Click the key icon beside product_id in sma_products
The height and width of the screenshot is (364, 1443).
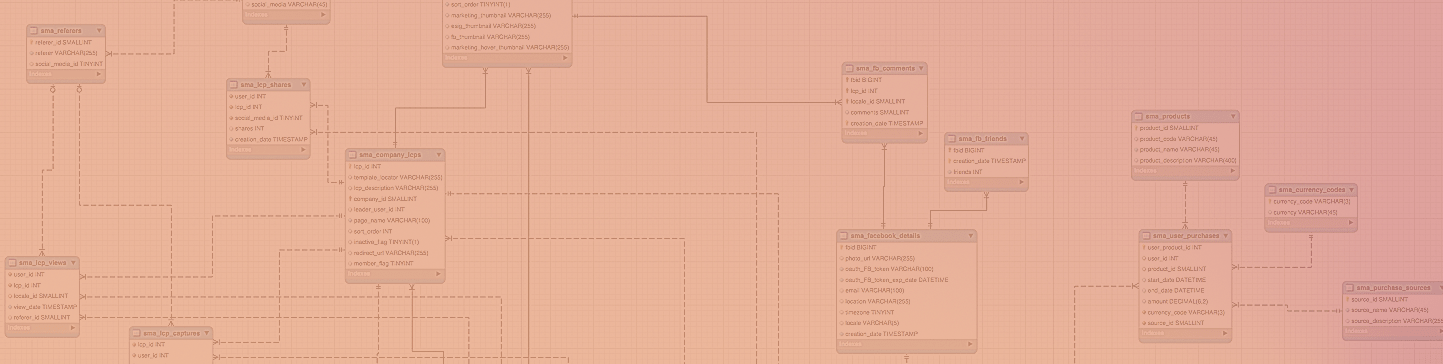click(x=1137, y=128)
